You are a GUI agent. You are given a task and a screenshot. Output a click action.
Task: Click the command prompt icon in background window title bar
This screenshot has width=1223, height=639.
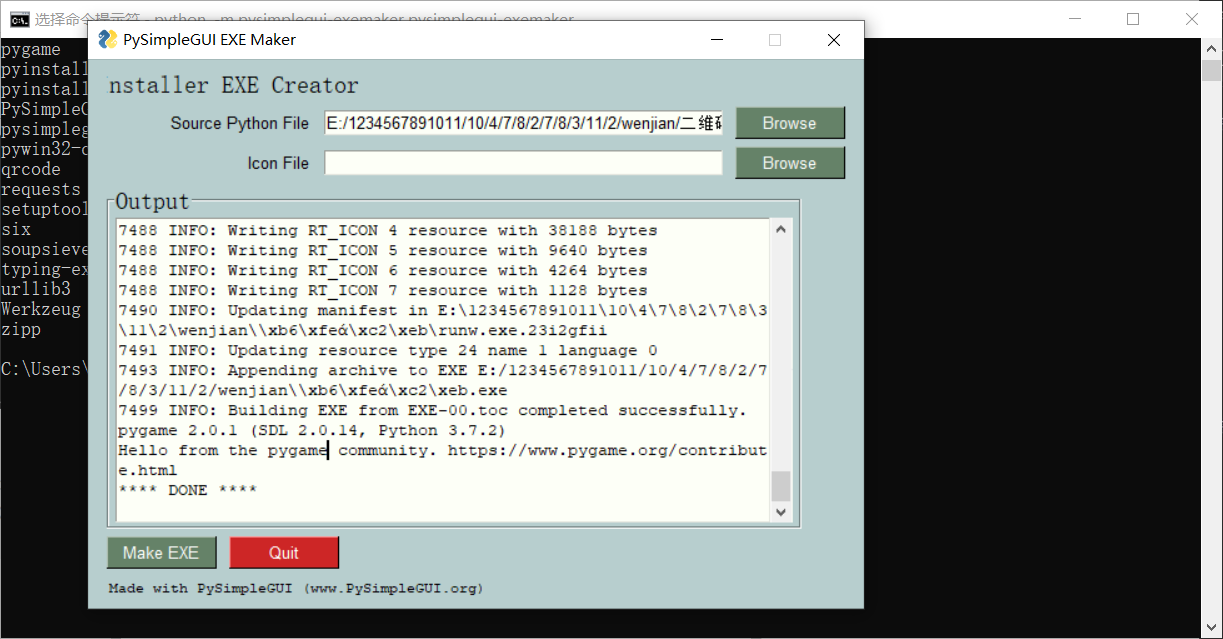tap(19, 19)
